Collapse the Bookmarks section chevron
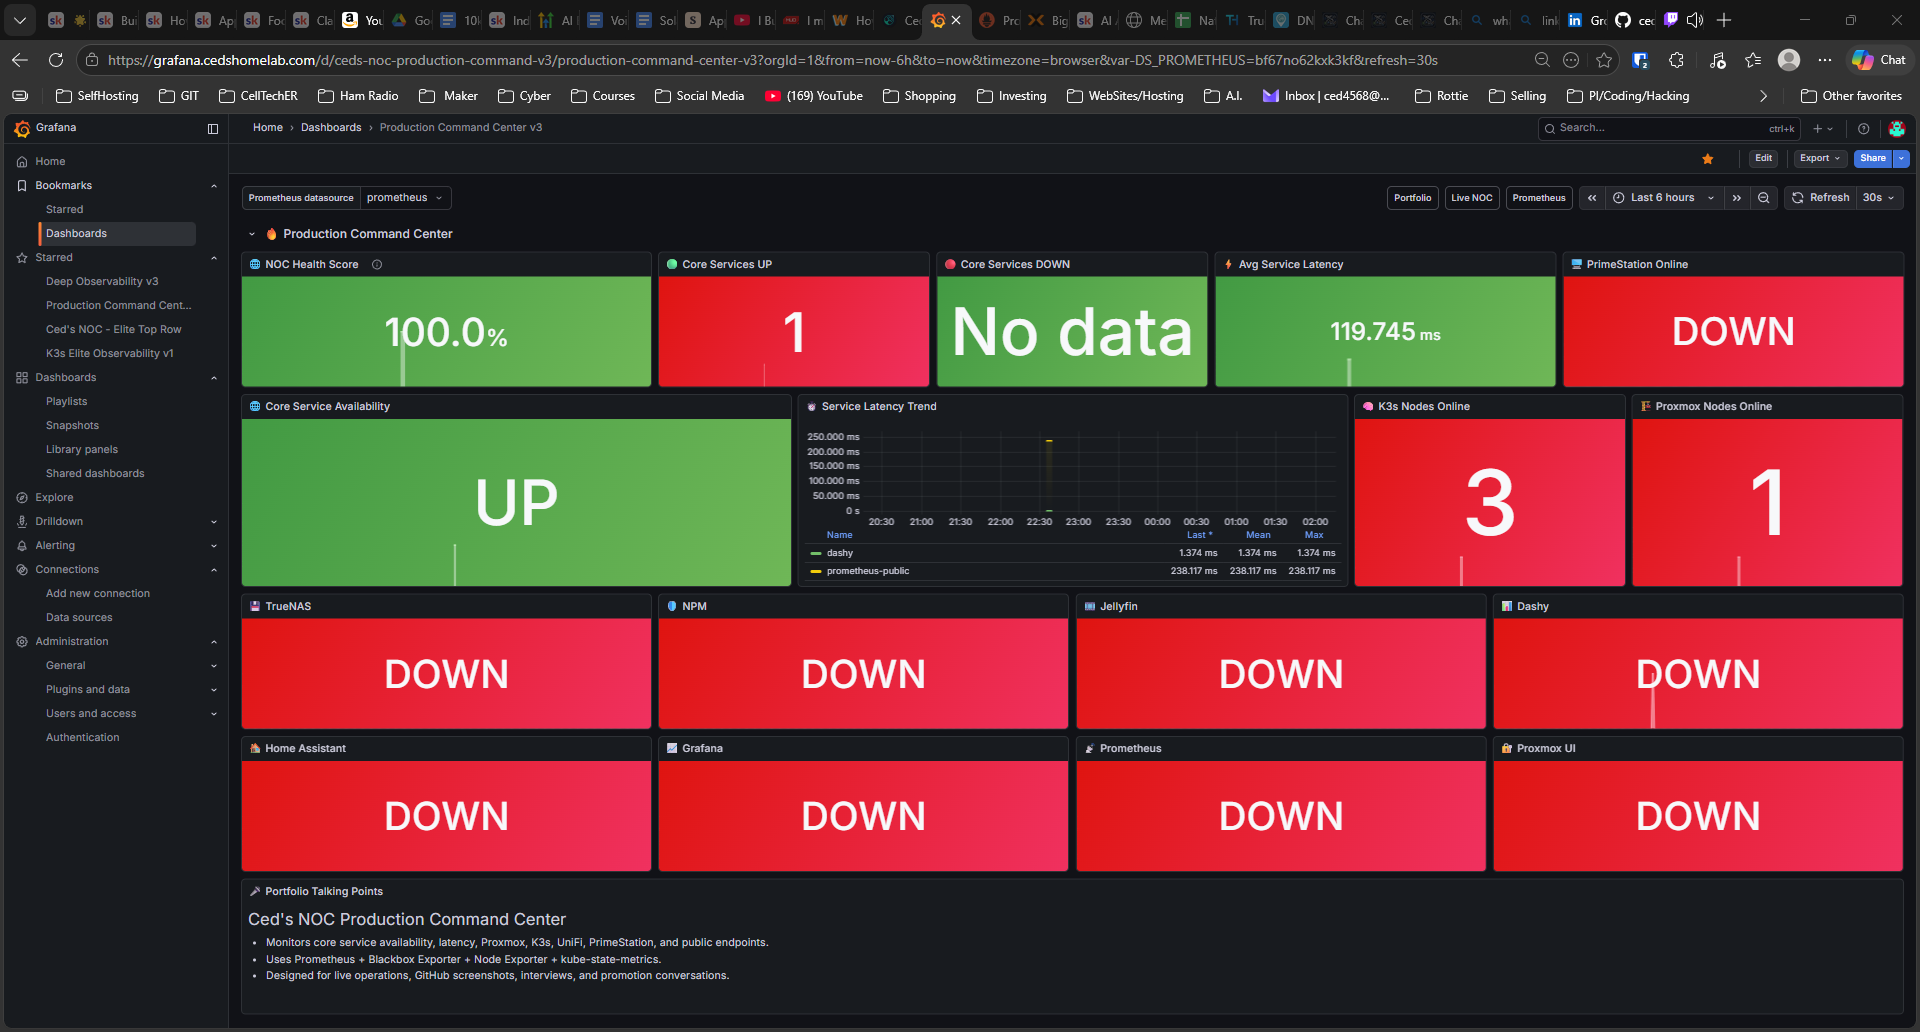1920x1032 pixels. tap(213, 185)
